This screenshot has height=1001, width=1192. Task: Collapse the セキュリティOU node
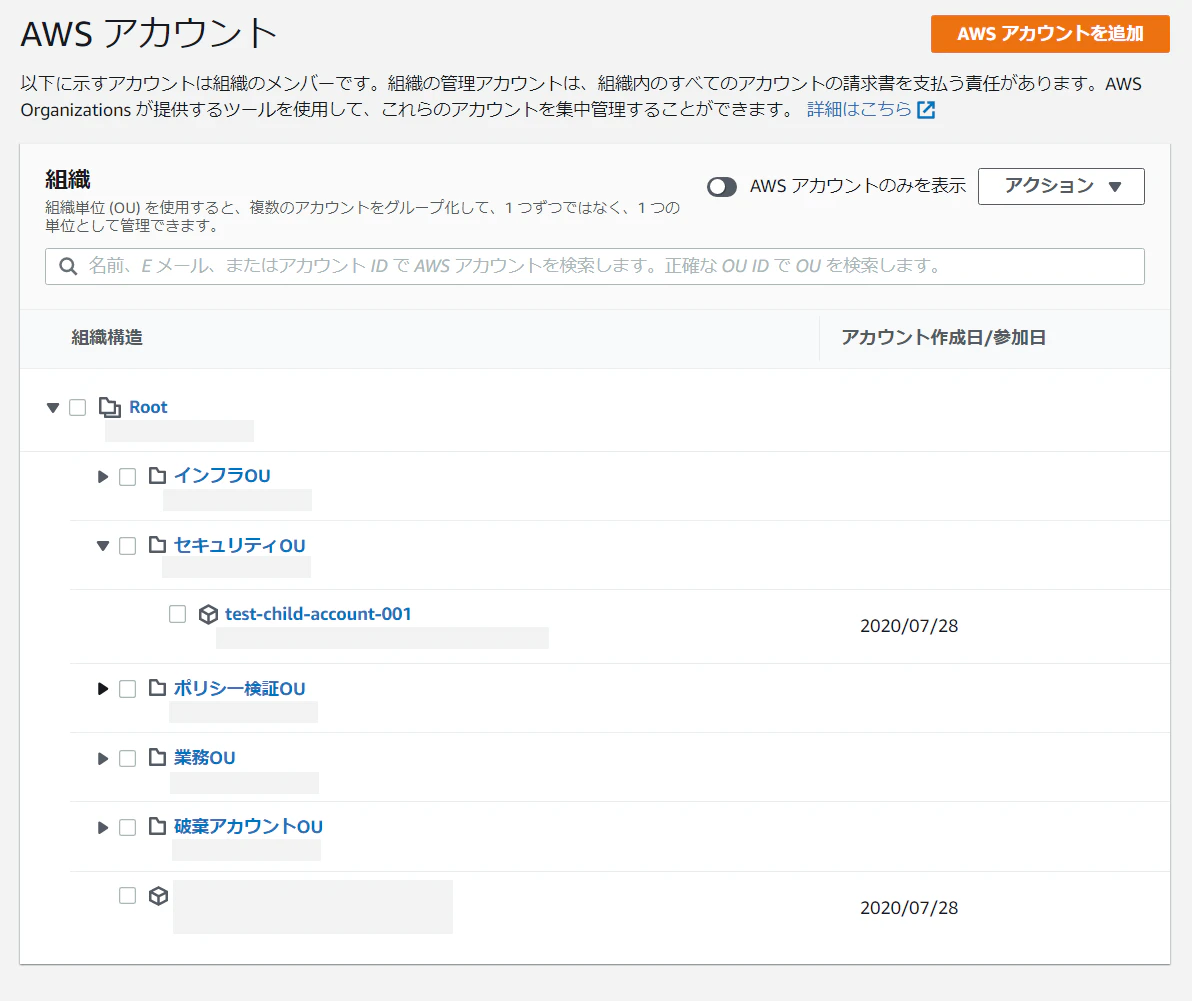[103, 546]
